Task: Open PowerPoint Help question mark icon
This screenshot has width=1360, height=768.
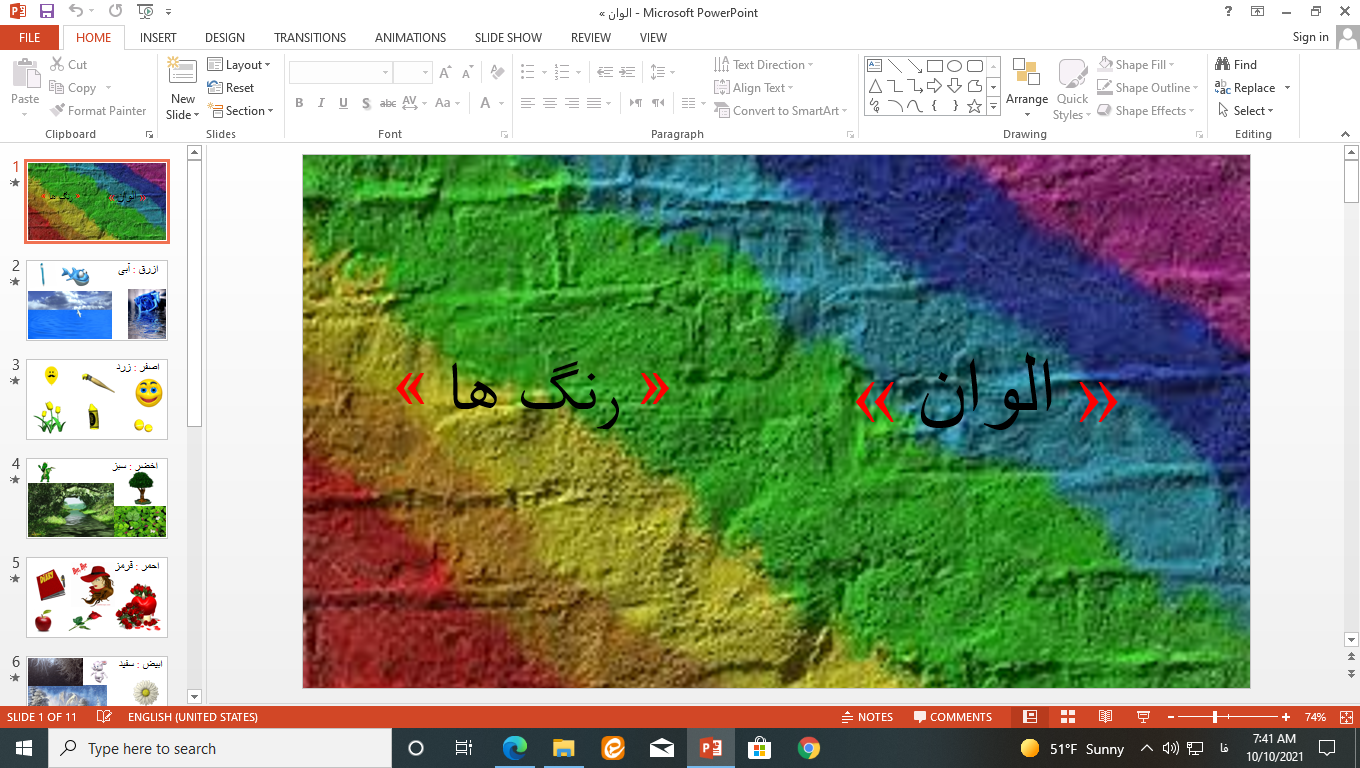Action: (1229, 12)
